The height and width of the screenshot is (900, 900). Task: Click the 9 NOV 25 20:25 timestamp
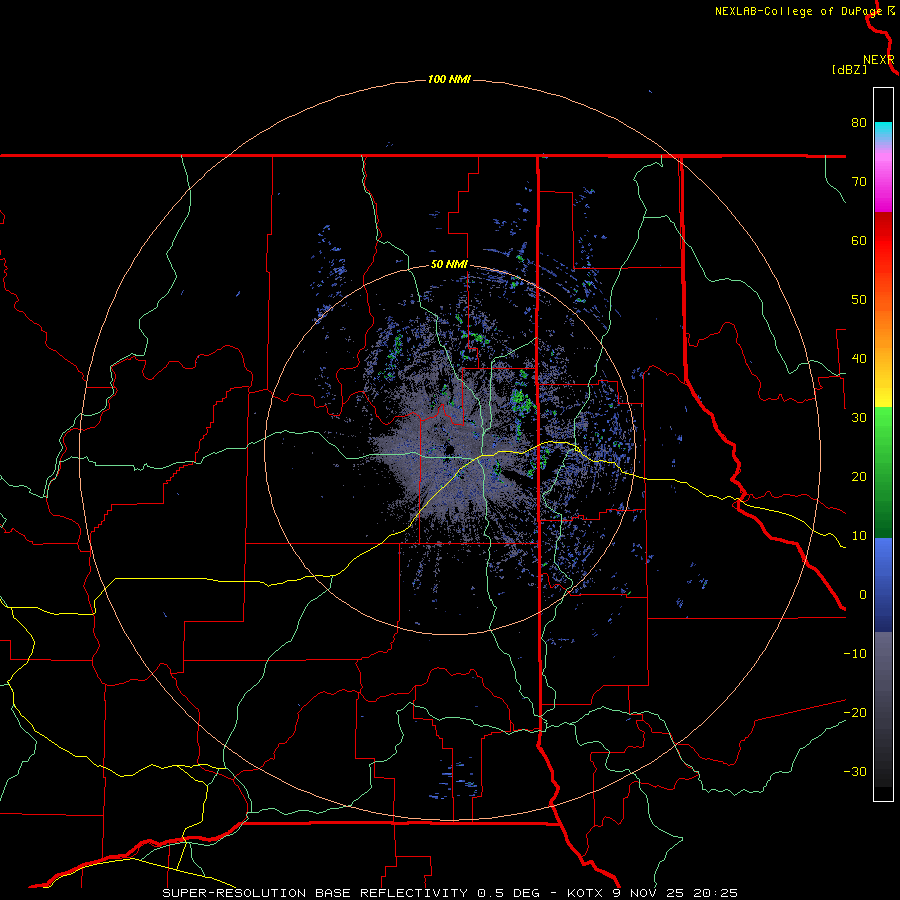click(x=677, y=893)
